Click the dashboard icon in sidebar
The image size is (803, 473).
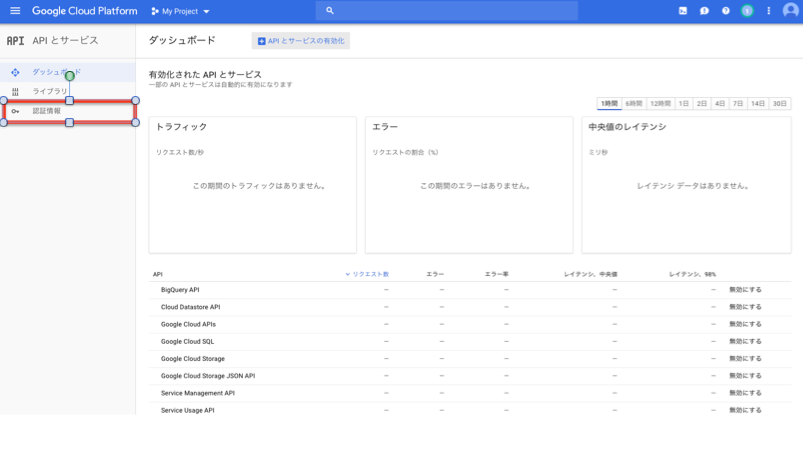click(15, 73)
